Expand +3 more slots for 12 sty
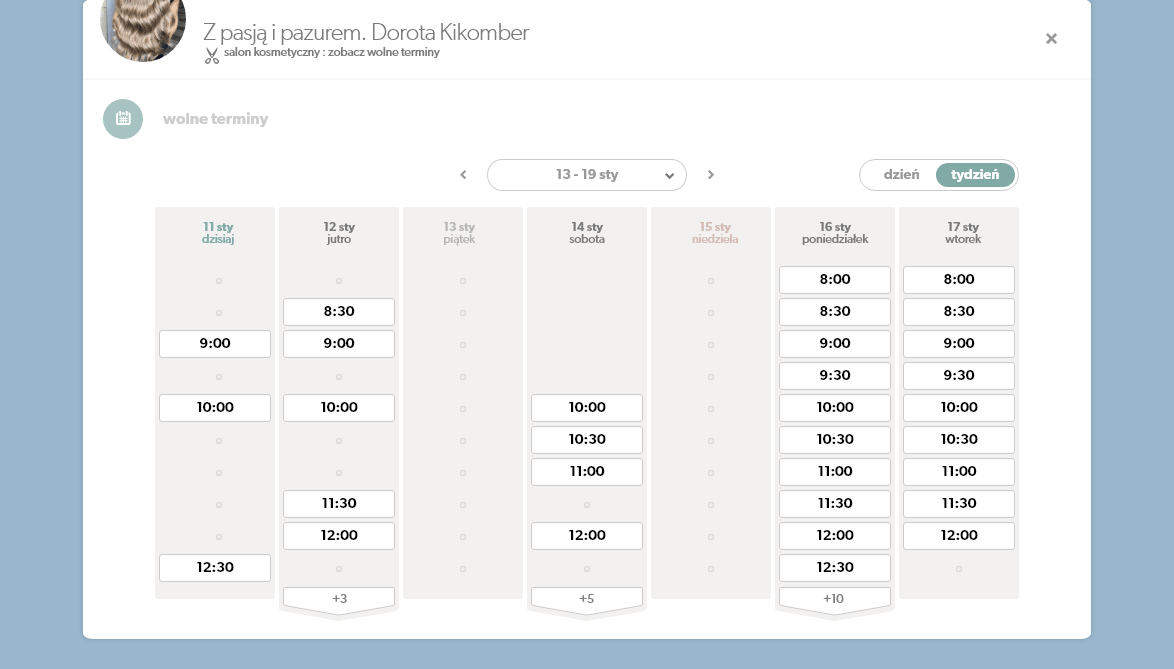 pyautogui.click(x=339, y=598)
